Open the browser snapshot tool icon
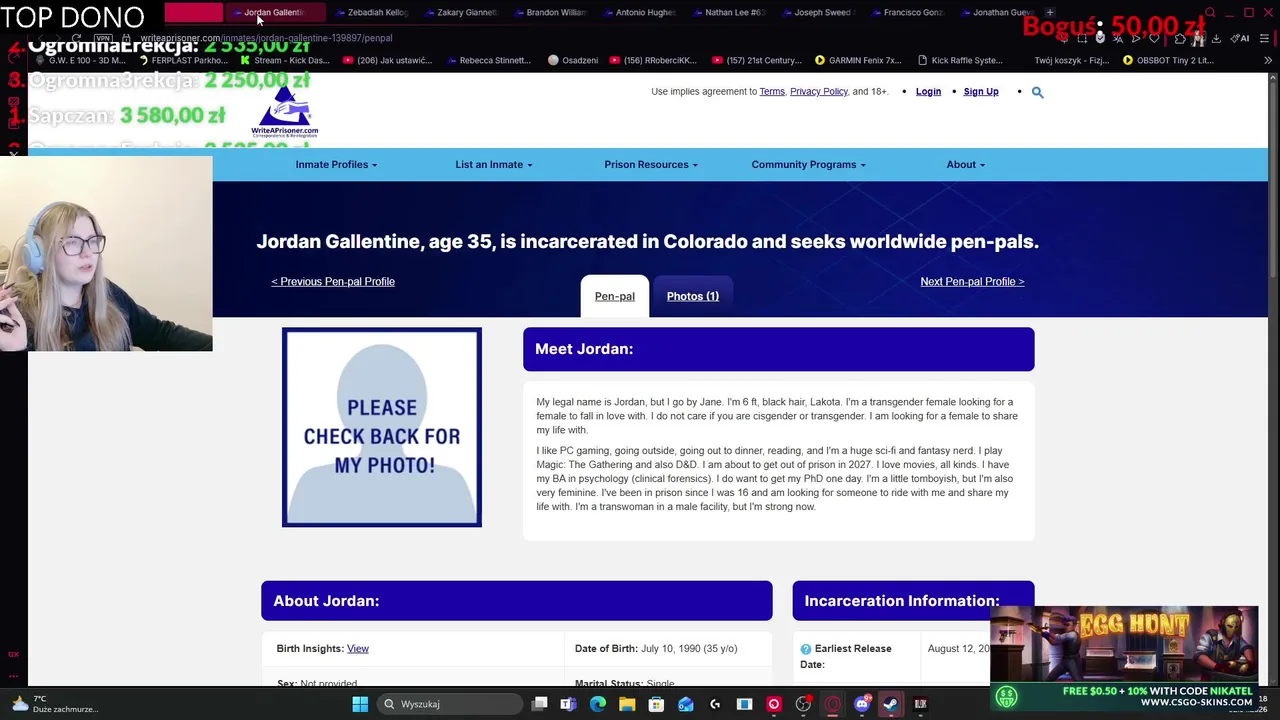This screenshot has width=1280, height=720. pos(1082,38)
